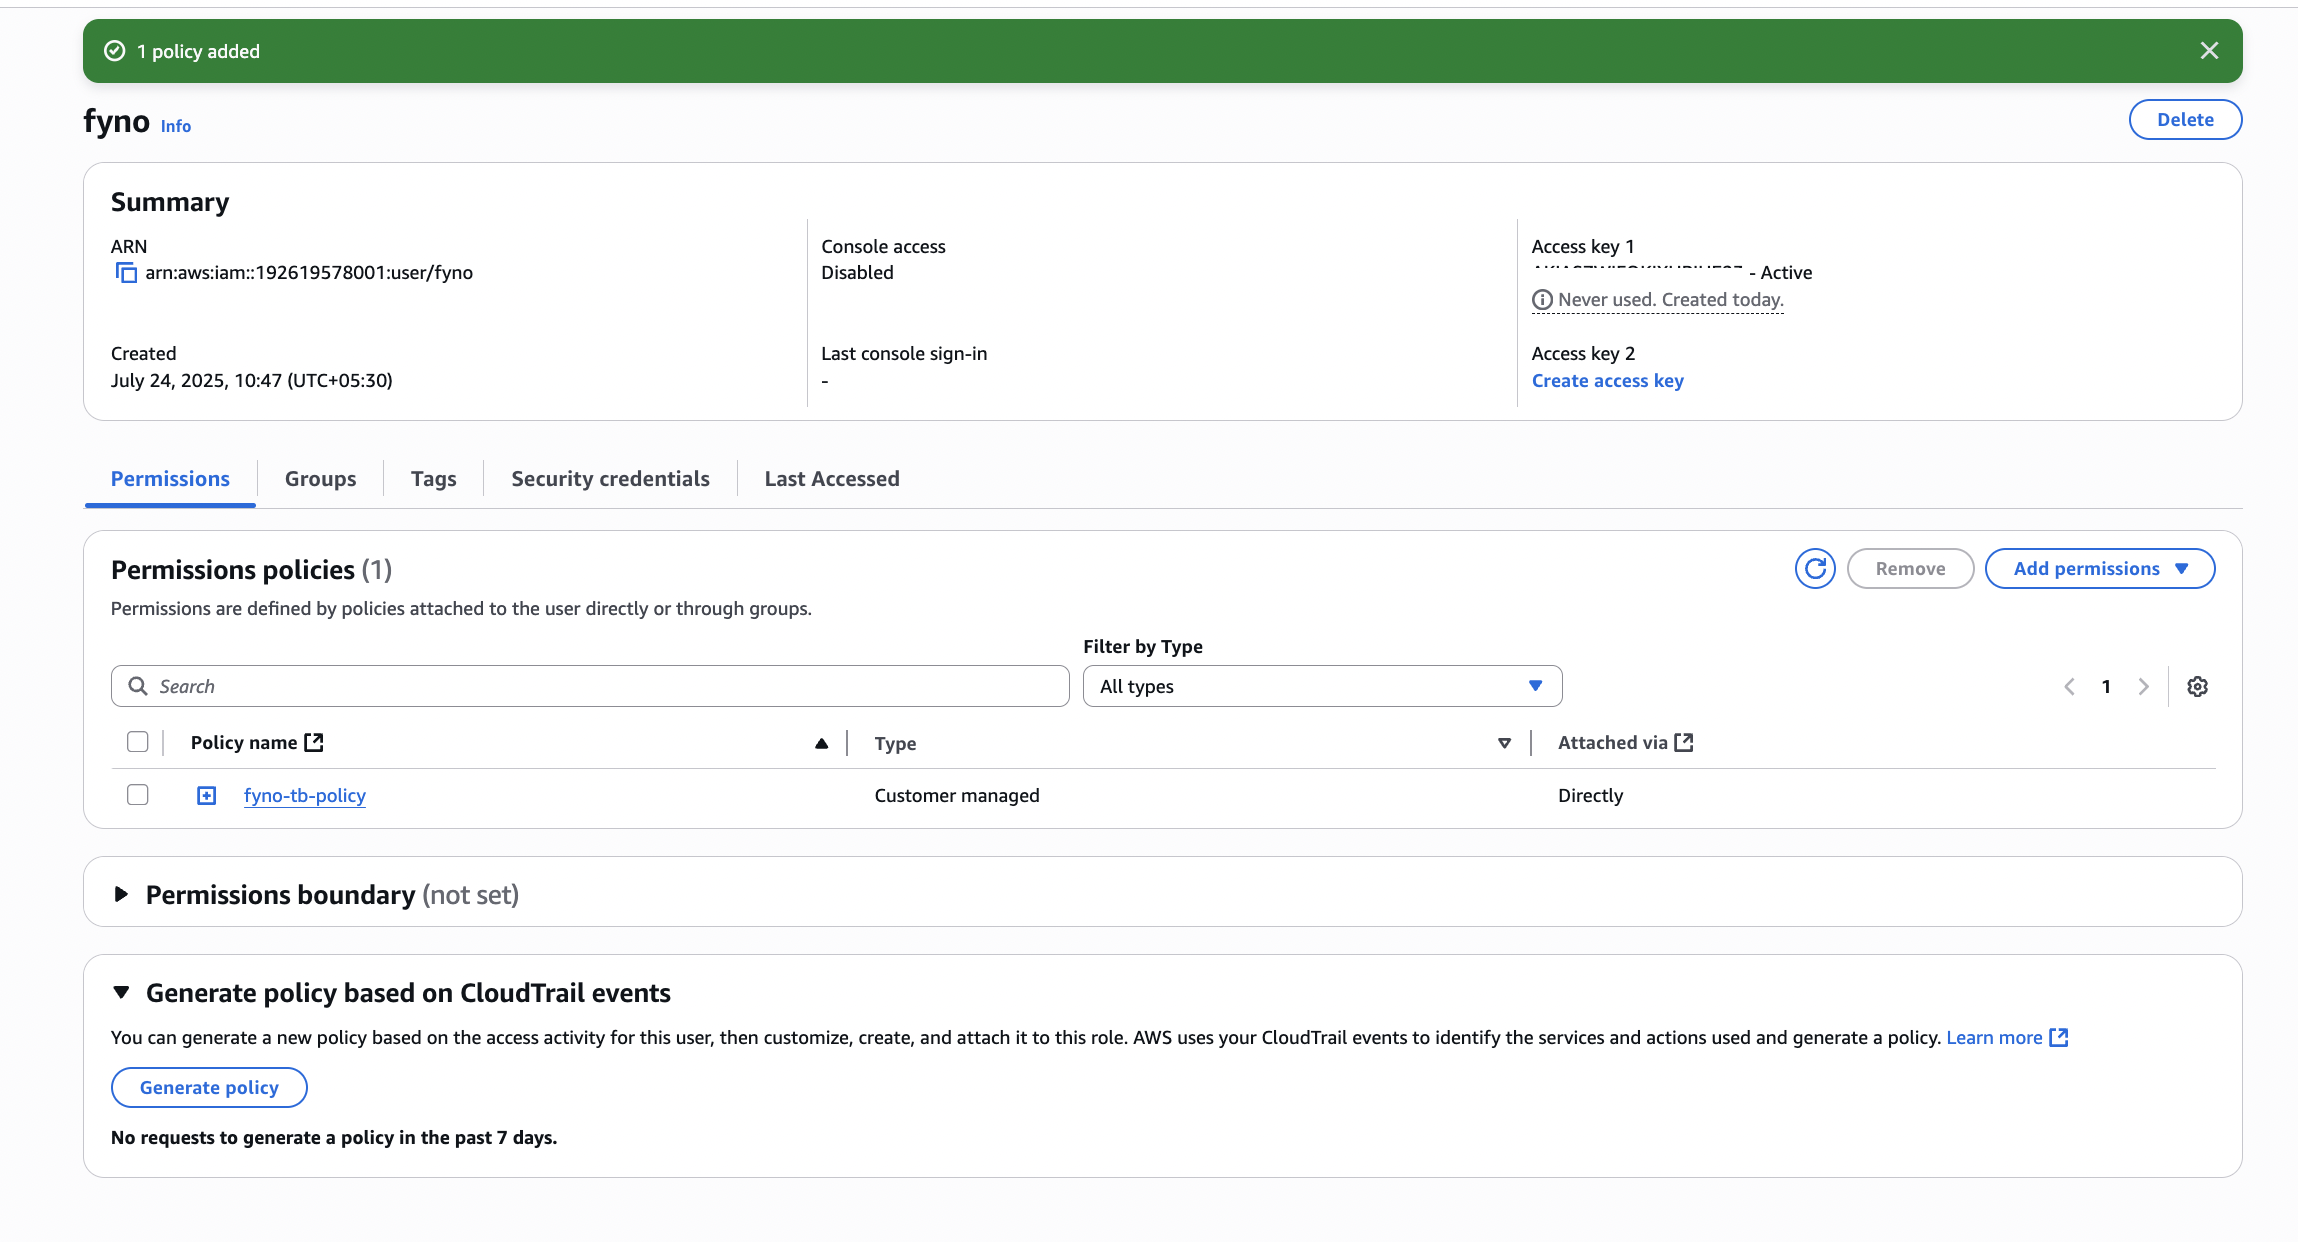2298x1242 pixels.
Task: Switch to Security credentials tab
Action: 610,479
